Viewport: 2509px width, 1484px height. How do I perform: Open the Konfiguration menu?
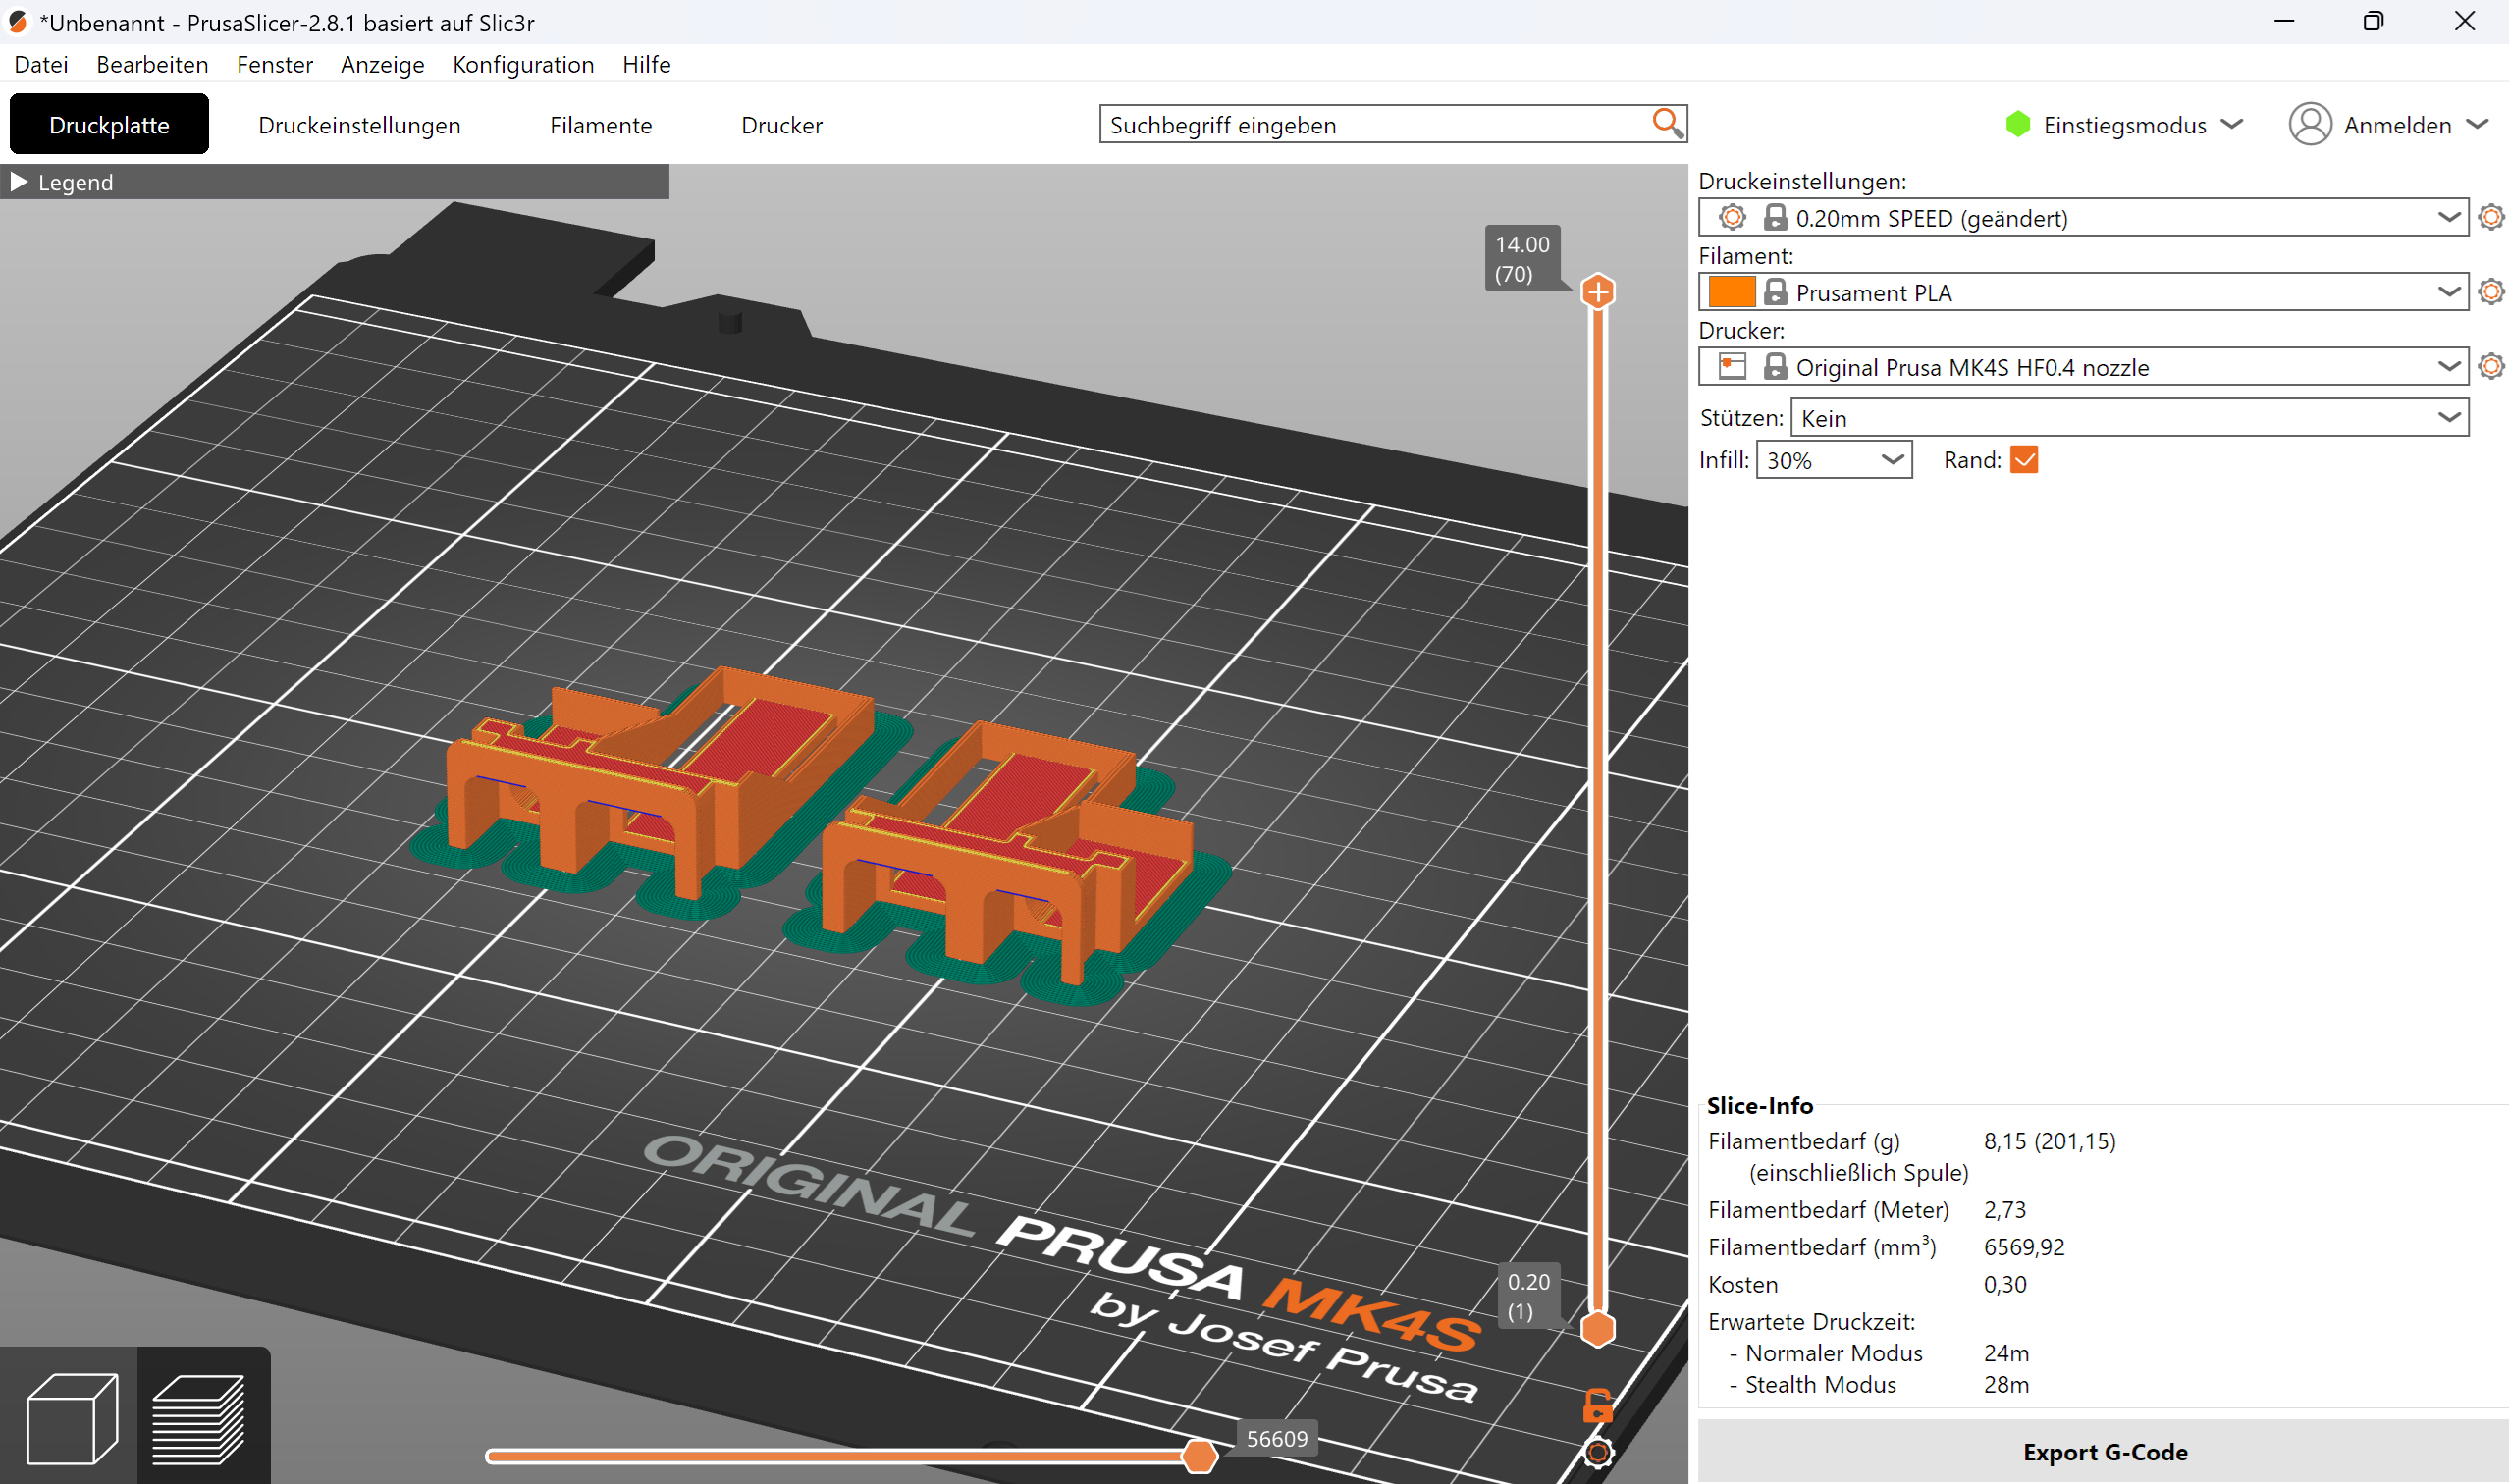tap(523, 65)
